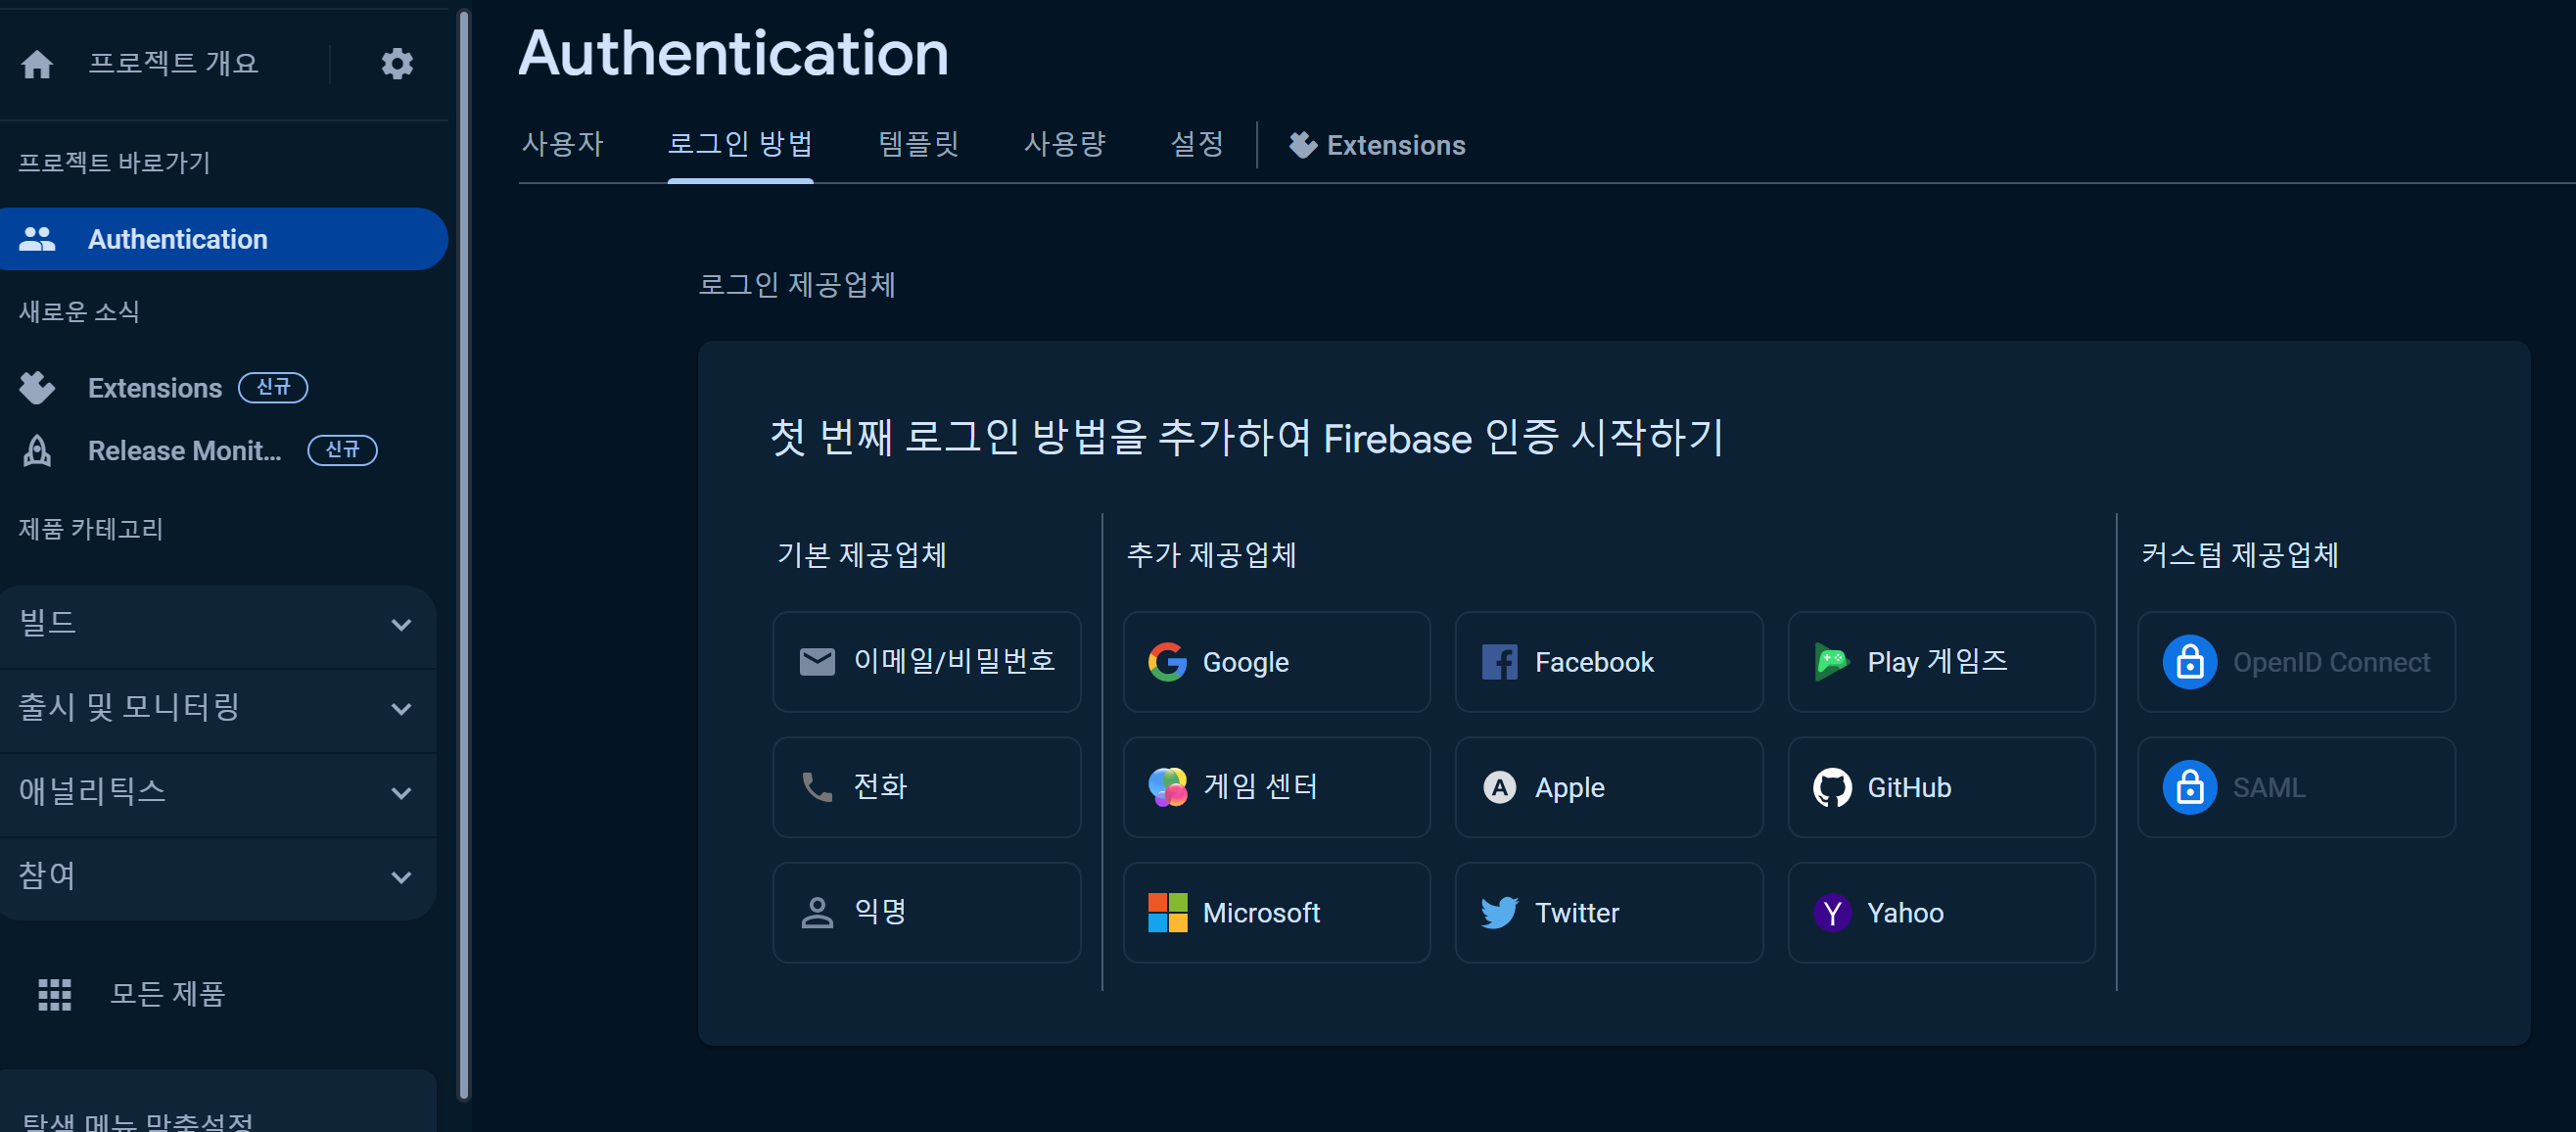Add GitHub sign-in provider

pyautogui.click(x=1941, y=787)
